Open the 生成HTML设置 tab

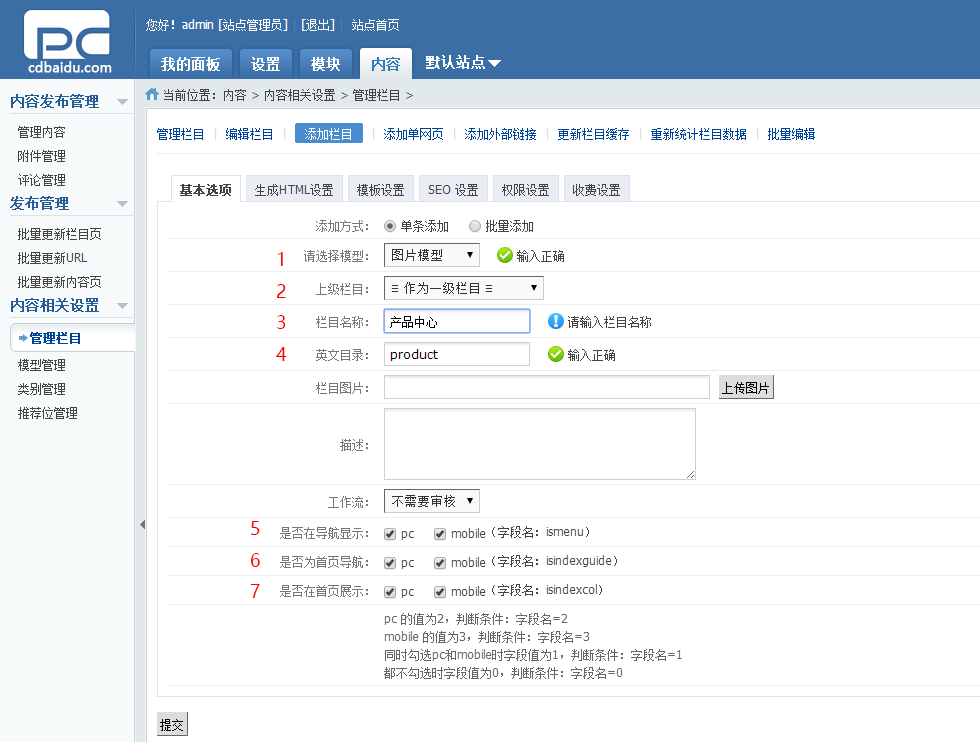click(294, 189)
